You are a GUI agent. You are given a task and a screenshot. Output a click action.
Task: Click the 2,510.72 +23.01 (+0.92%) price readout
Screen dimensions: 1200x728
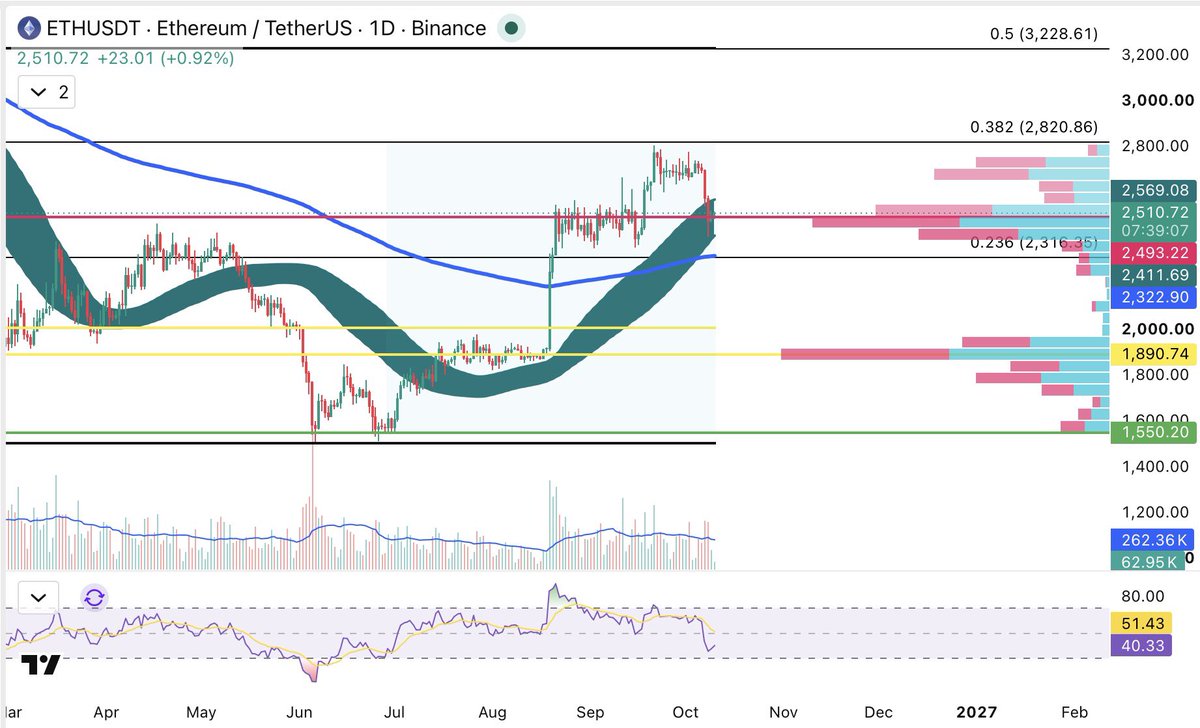126,59
